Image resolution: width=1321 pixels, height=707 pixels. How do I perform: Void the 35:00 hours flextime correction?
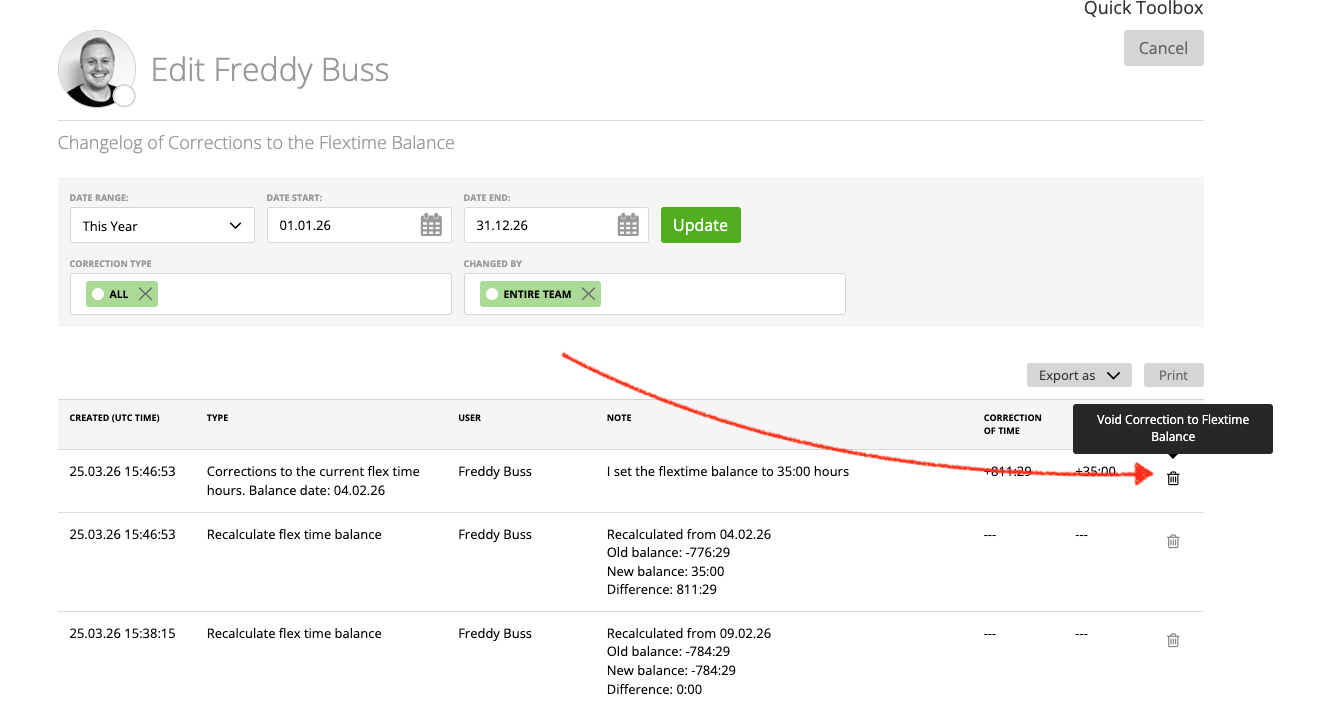[1173, 479]
